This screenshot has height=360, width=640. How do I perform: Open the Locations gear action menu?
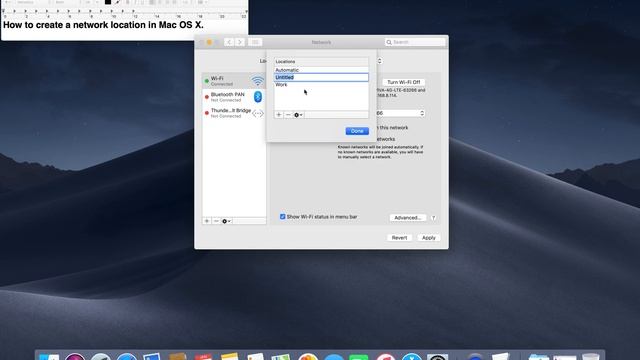[298, 115]
